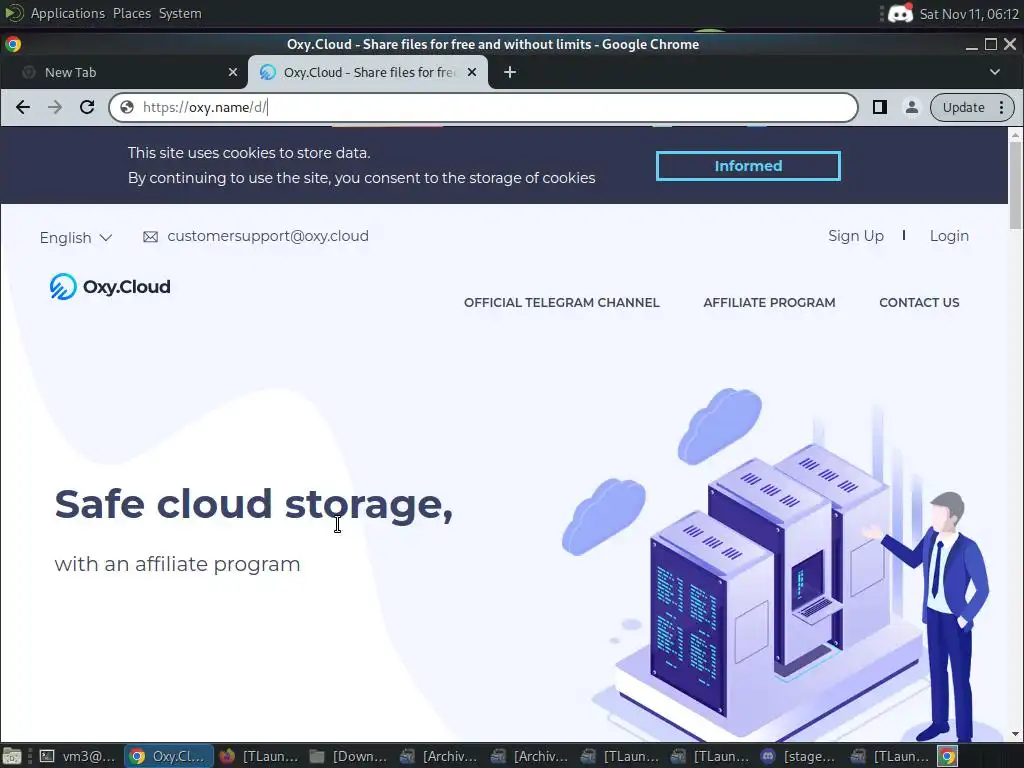Click show desktop icon in bottom panel
Screen dimensions: 1024x768
(12, 756)
